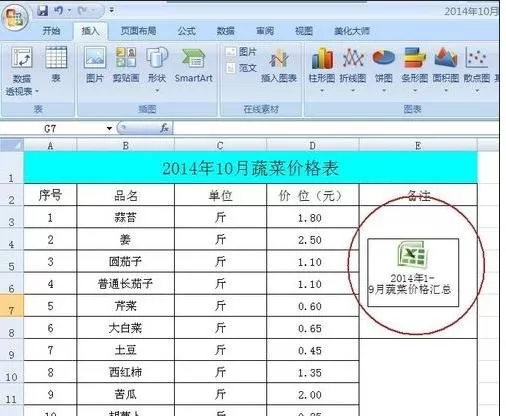Select column A header

click(x=50, y=145)
